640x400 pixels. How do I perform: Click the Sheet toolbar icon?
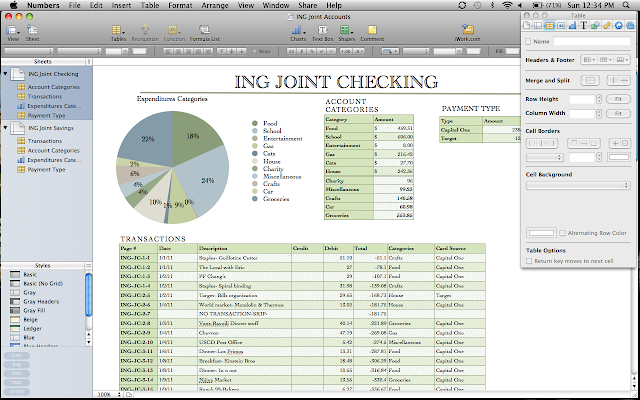34,30
